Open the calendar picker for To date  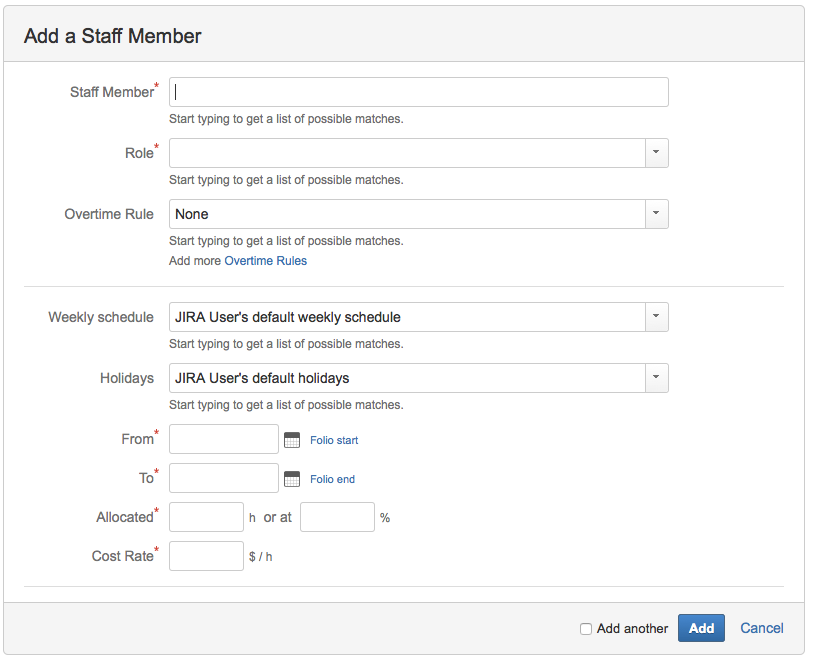tap(291, 478)
